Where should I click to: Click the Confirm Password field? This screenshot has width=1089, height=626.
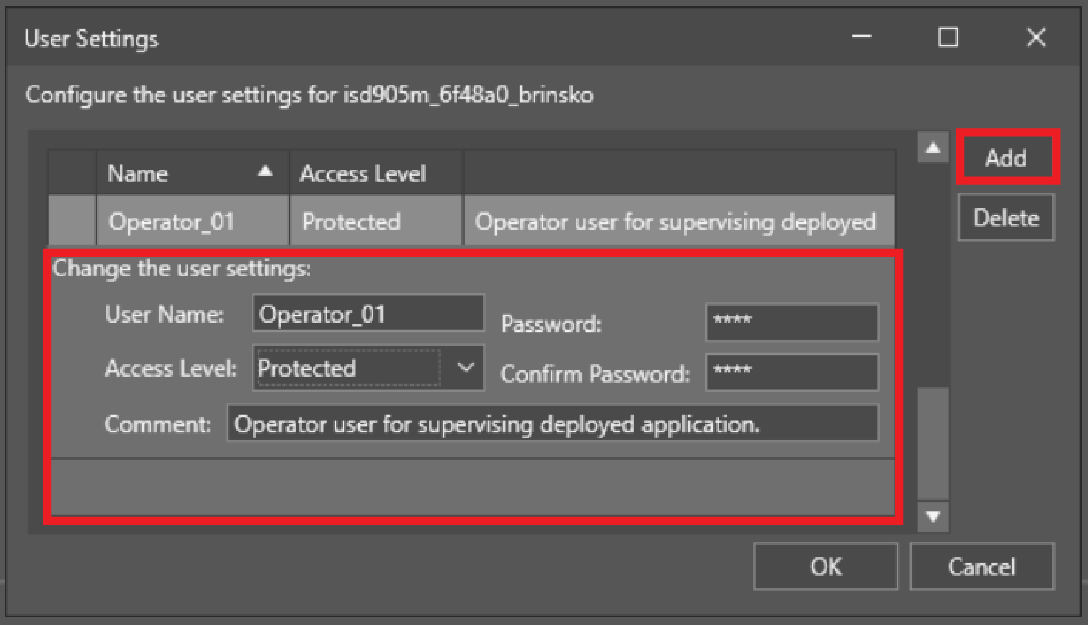[x=791, y=373]
